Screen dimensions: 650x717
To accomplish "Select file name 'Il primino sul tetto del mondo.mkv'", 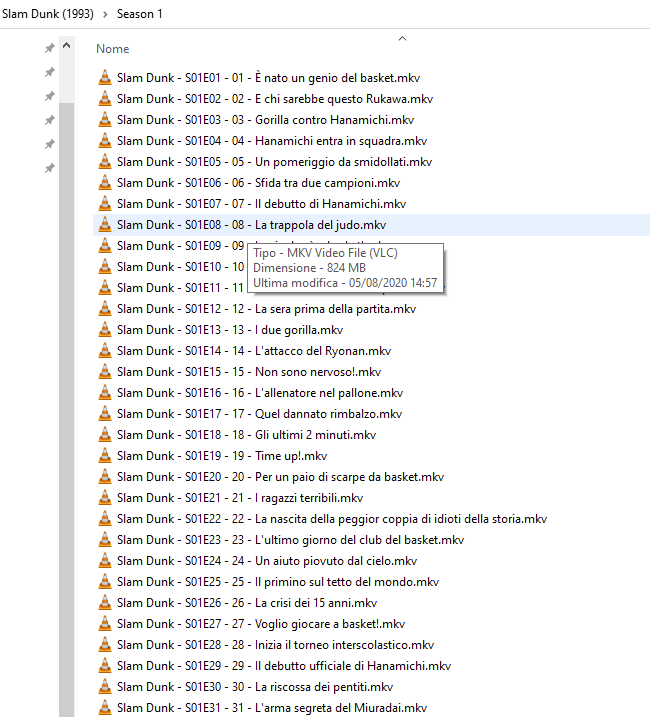I will click(347, 583).
